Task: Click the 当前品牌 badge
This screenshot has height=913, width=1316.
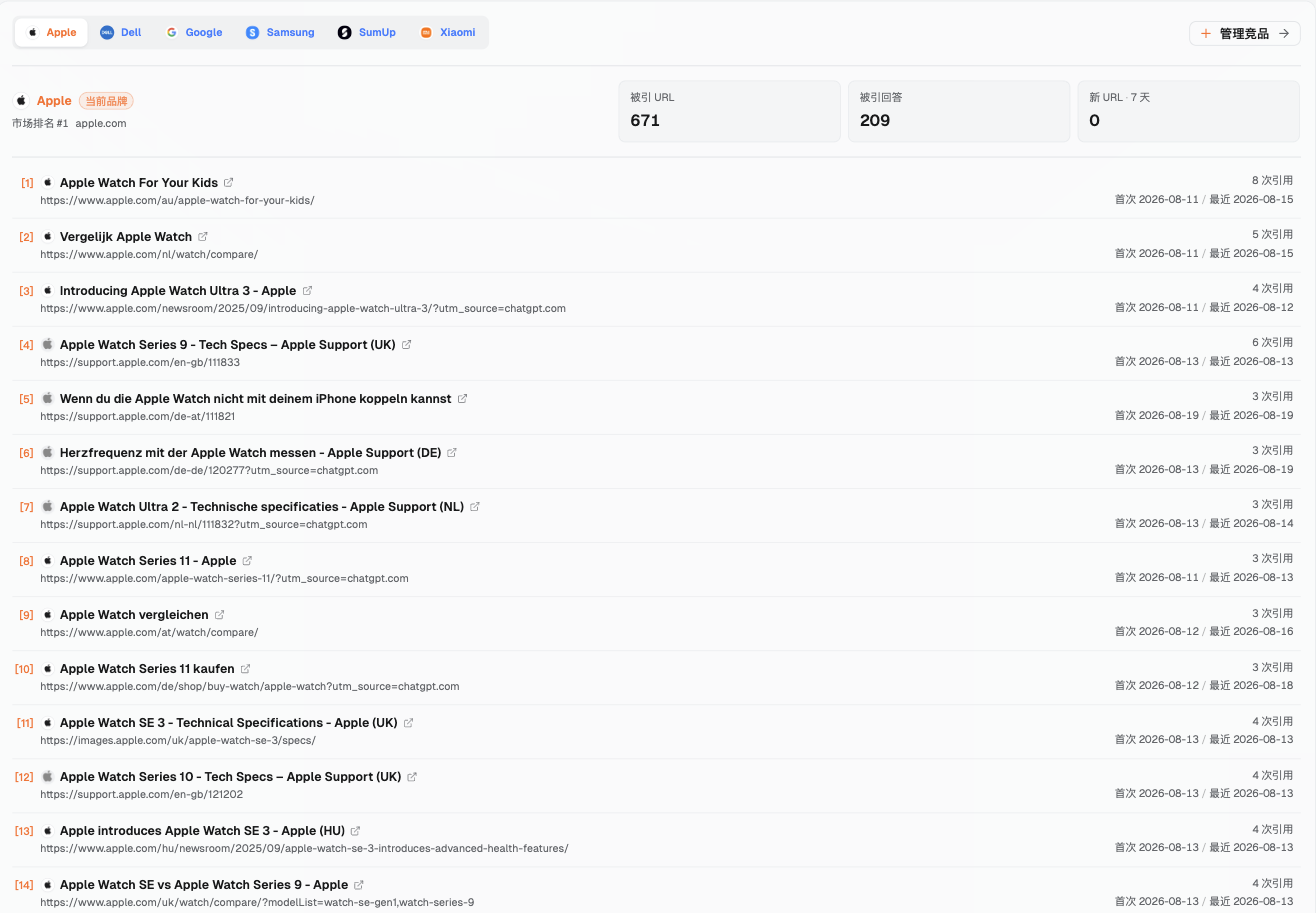Action: [x=106, y=101]
